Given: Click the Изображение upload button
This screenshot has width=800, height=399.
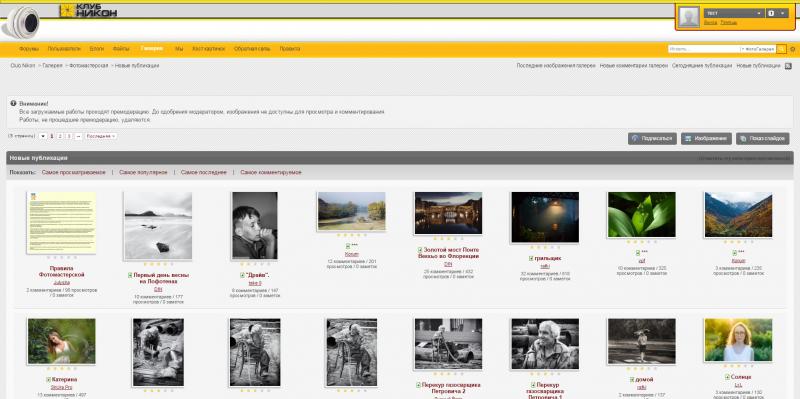Looking at the screenshot, I should click(706, 138).
